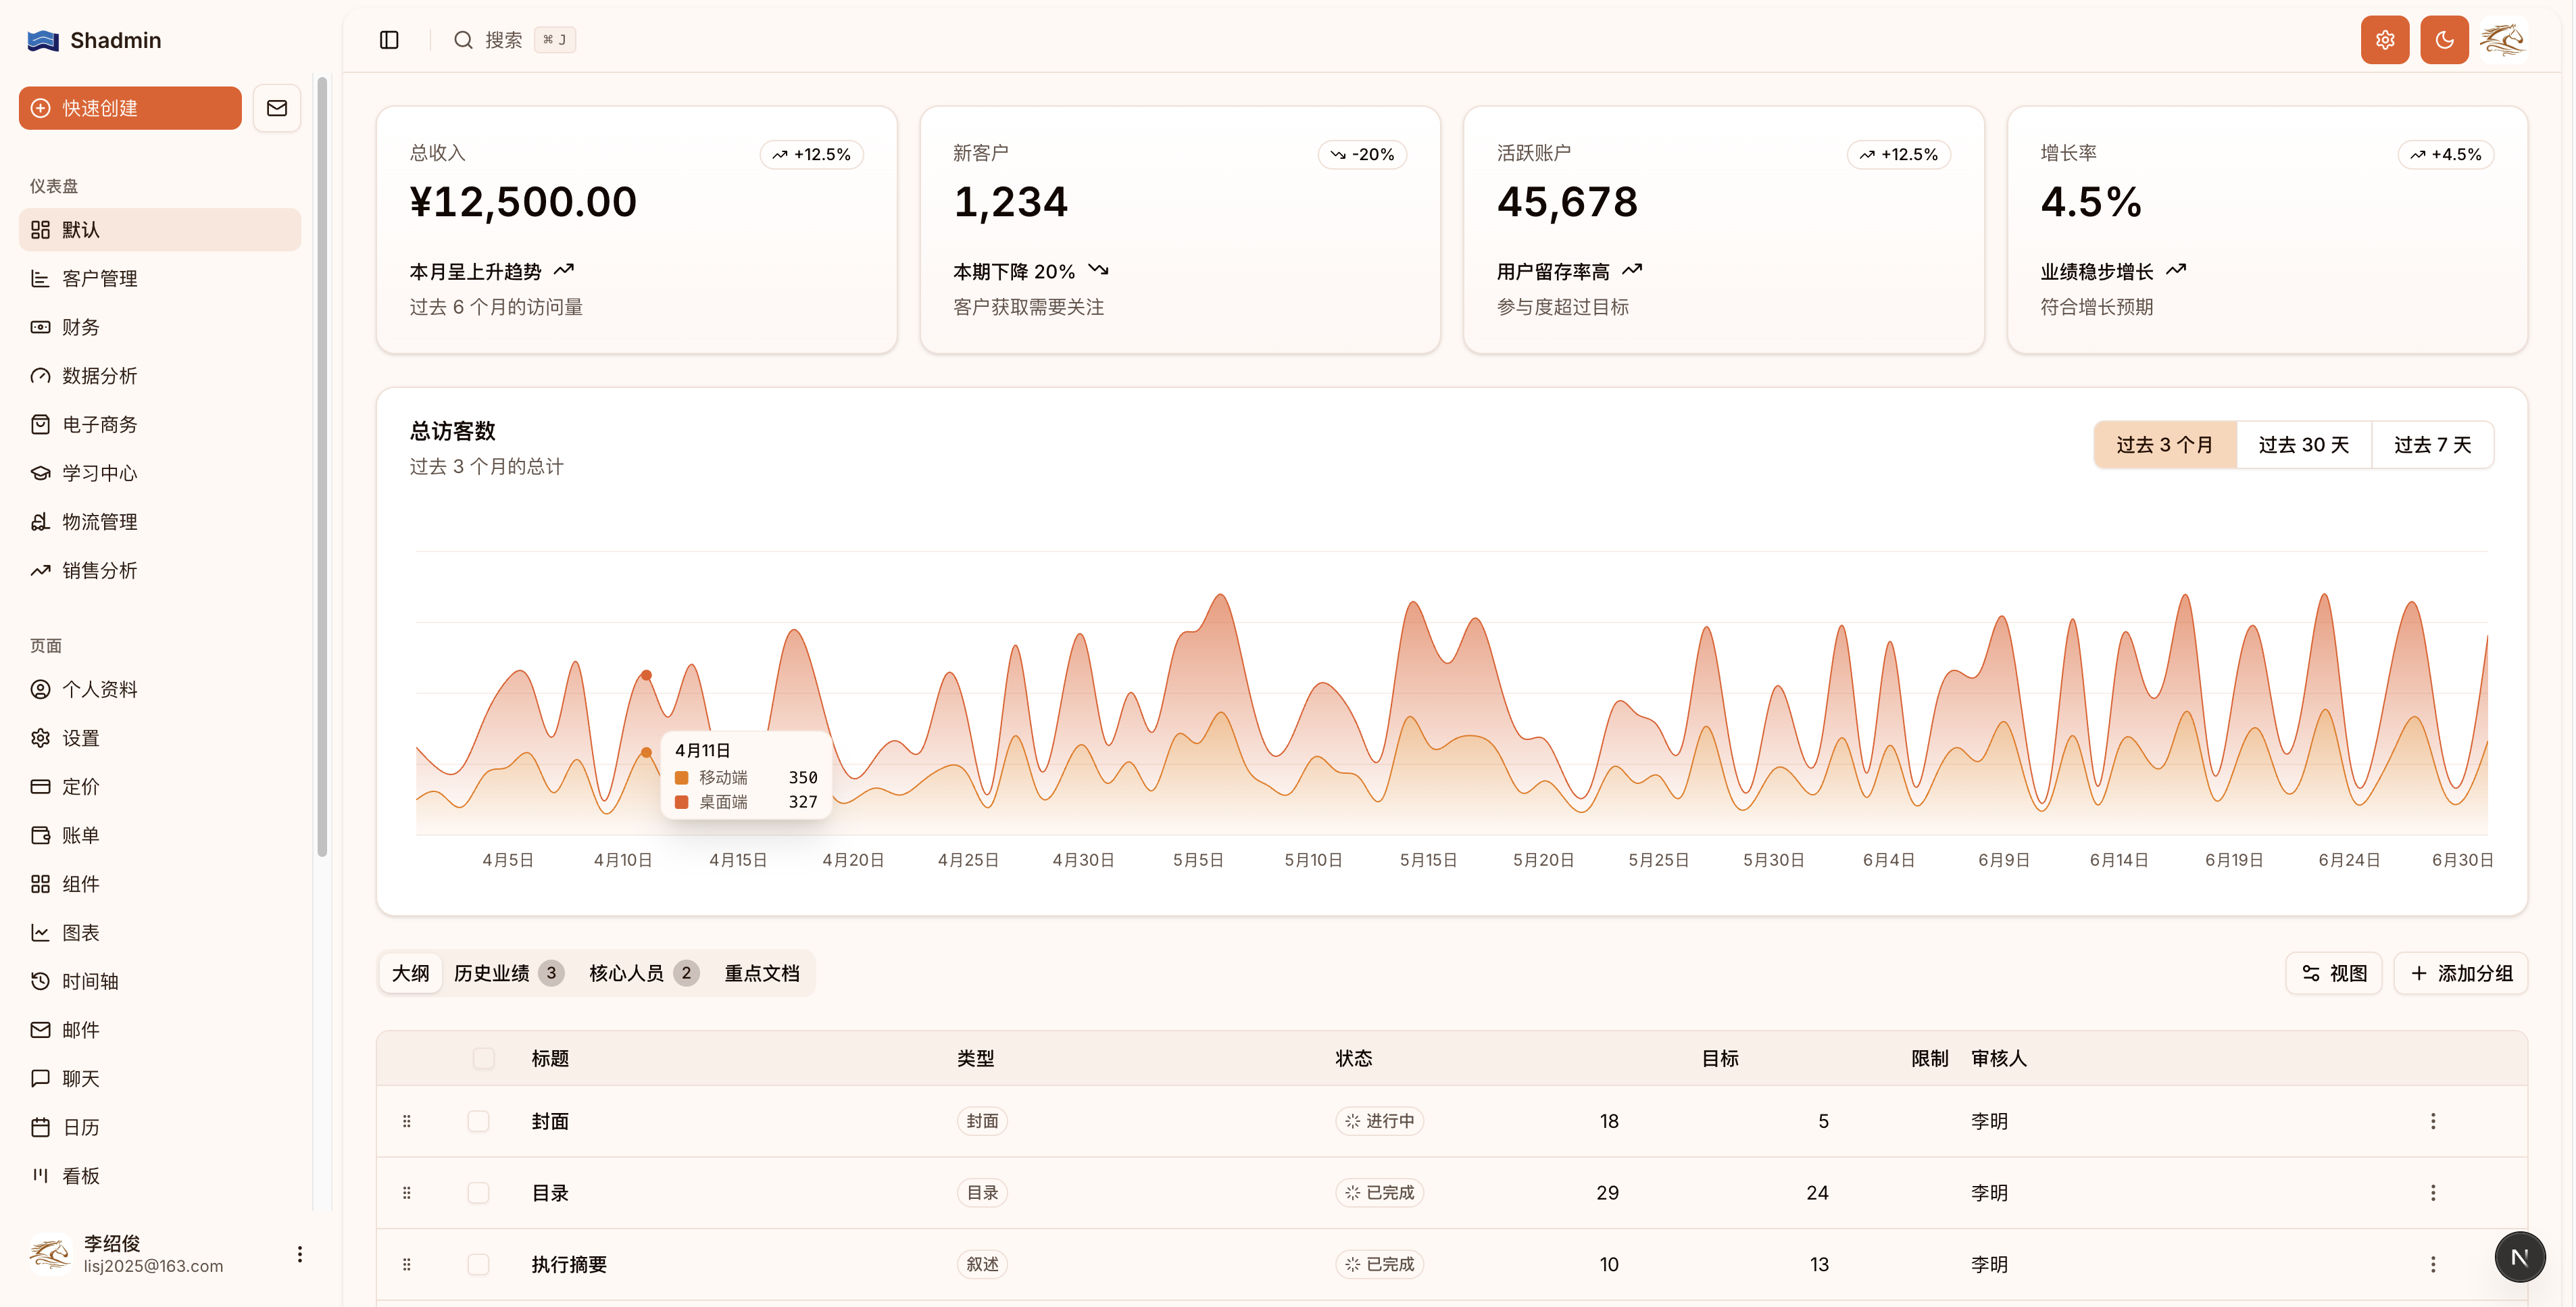Tick the 目录 row checkbox
This screenshot has height=1307, width=2576.
478,1192
